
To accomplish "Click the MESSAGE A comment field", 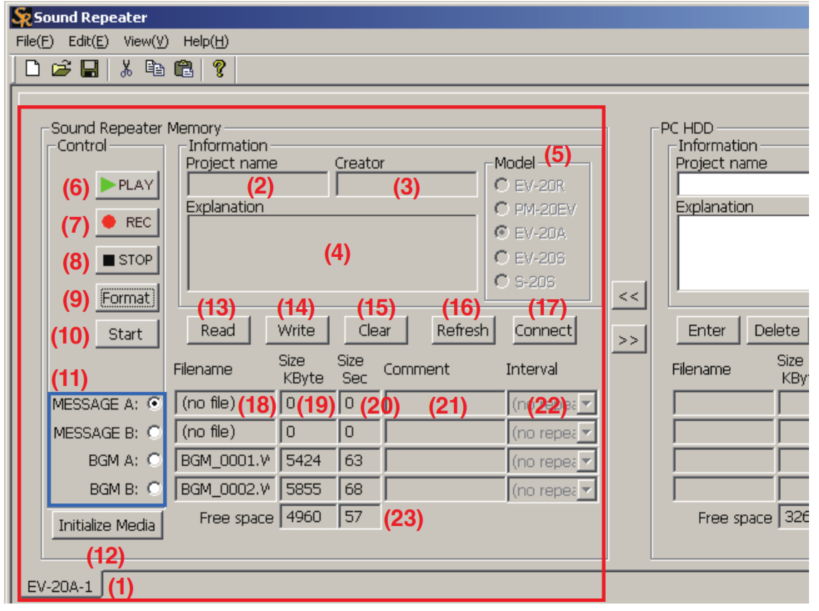I will click(x=445, y=404).
